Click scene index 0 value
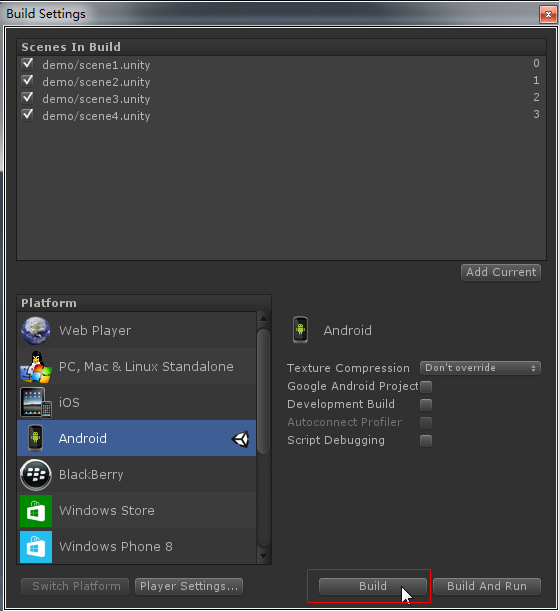 pyautogui.click(x=536, y=63)
